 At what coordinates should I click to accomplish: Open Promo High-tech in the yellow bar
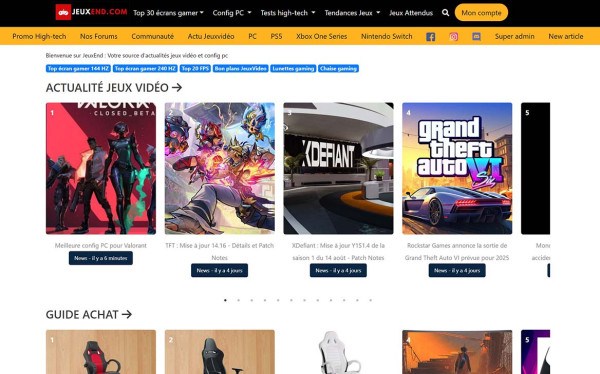click(39, 36)
